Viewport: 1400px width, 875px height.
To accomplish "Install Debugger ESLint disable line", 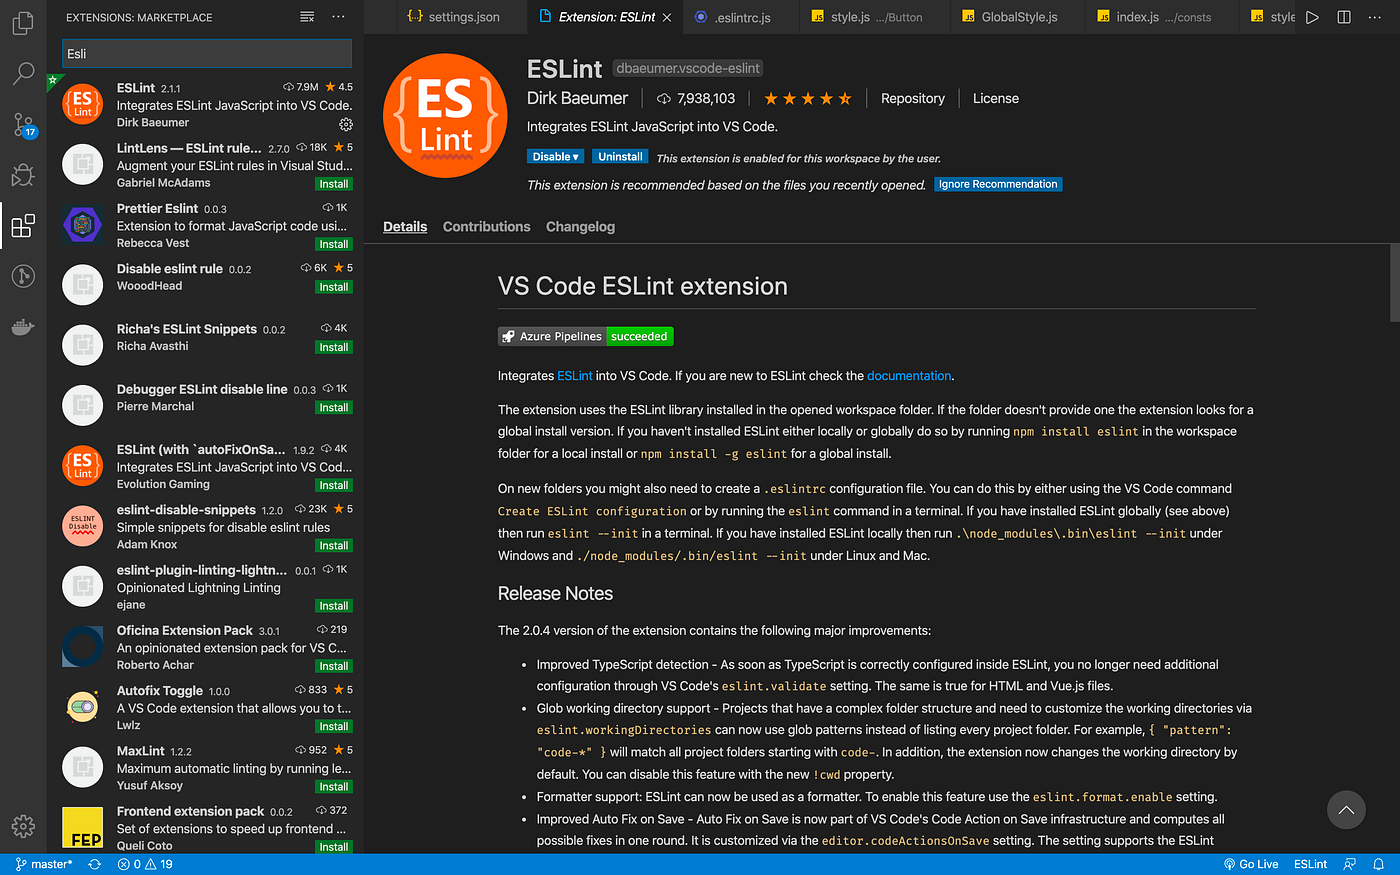I will point(334,407).
